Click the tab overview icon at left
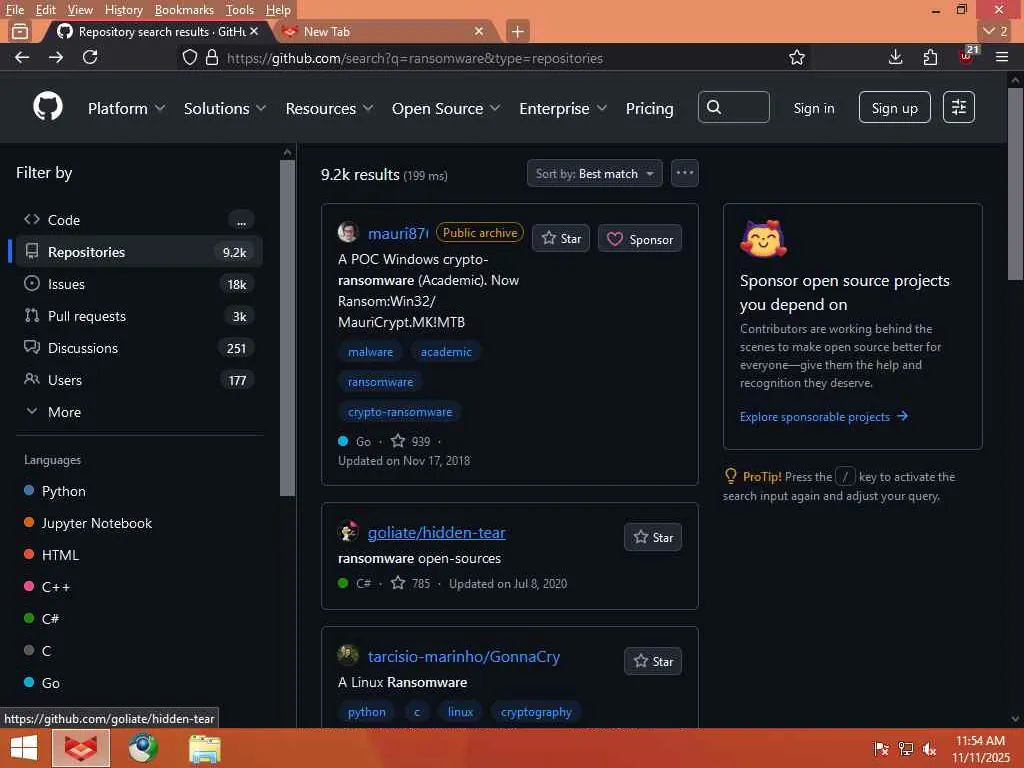 pyautogui.click(x=20, y=31)
